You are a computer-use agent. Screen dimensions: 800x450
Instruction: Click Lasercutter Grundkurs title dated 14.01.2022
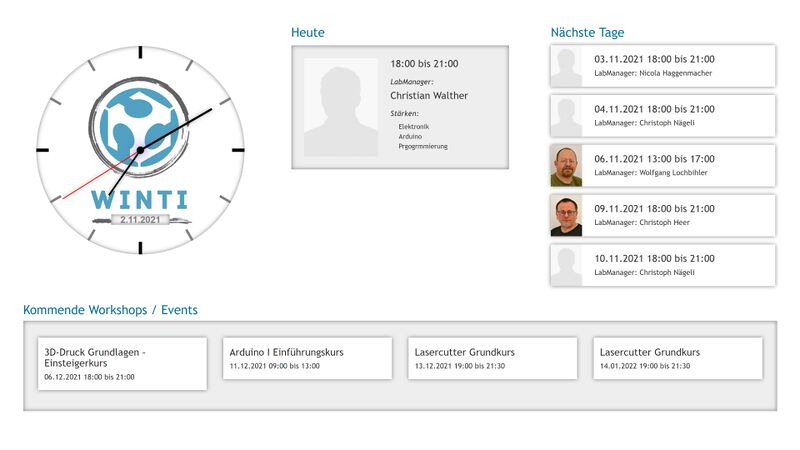tap(649, 352)
